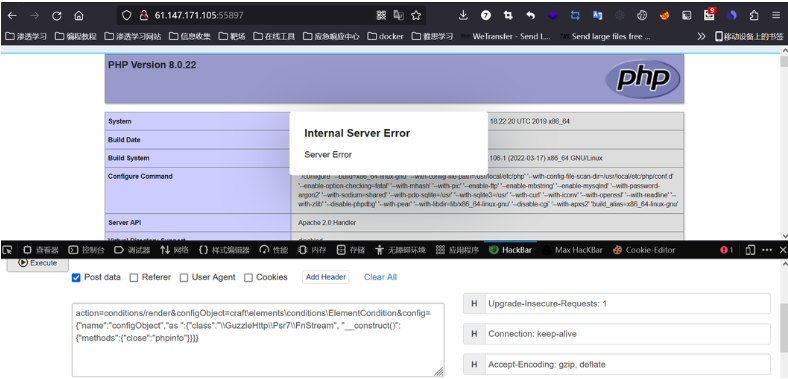Click the address bar URL 61.147.171.105
The width and height of the screenshot is (788, 379).
pos(199,16)
